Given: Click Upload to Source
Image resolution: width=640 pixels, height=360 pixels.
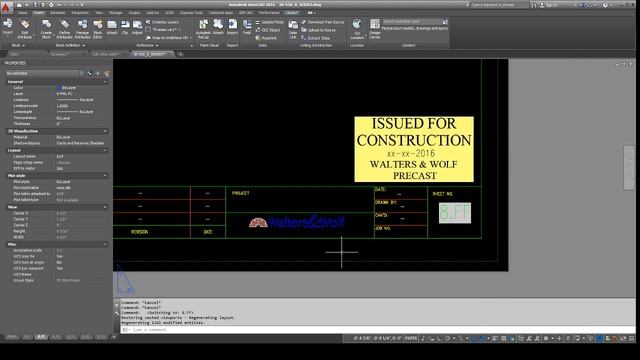Looking at the screenshot, I should 318,30.
